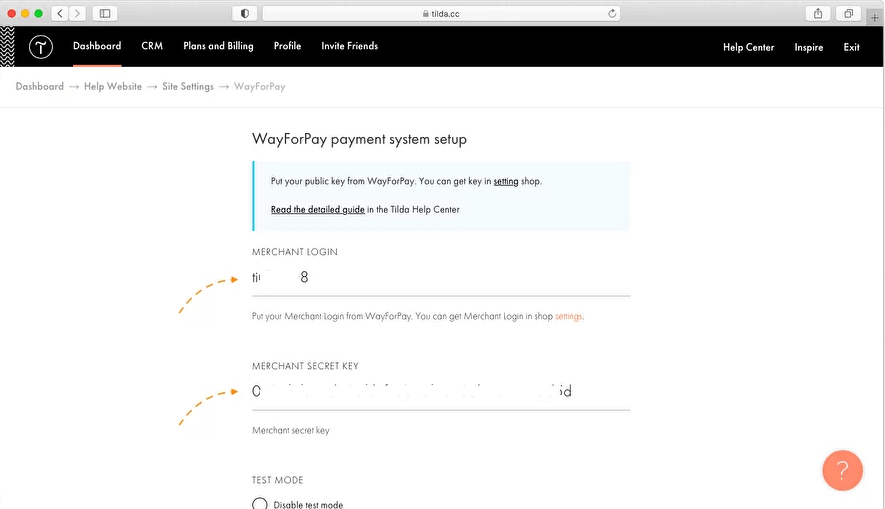Go forward with Safari's forward arrow

point(77,14)
